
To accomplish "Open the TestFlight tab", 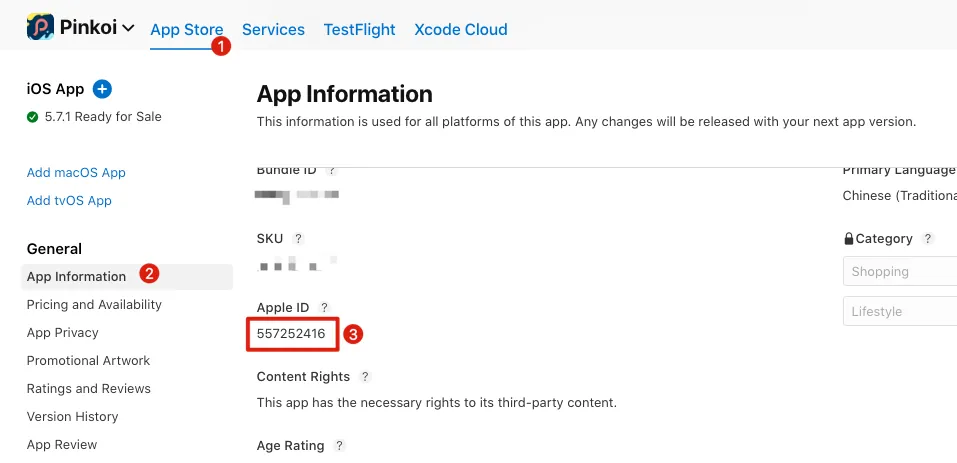I will point(359,30).
